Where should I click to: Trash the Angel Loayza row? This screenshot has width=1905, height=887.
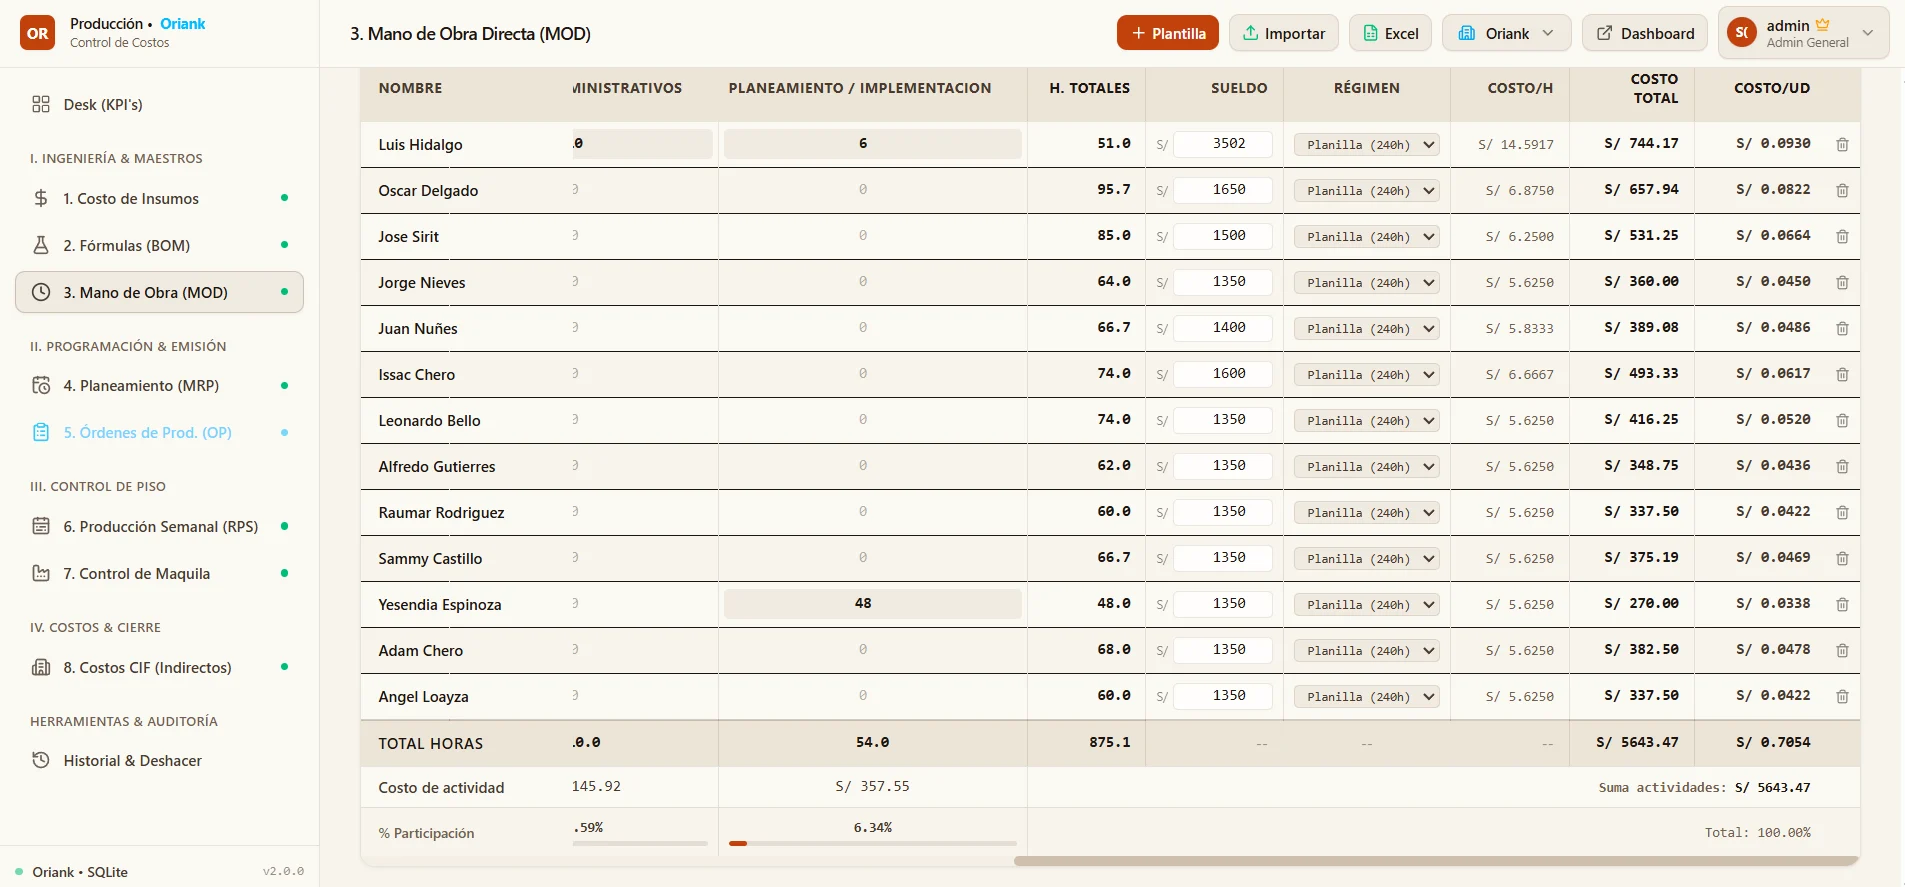point(1842,696)
